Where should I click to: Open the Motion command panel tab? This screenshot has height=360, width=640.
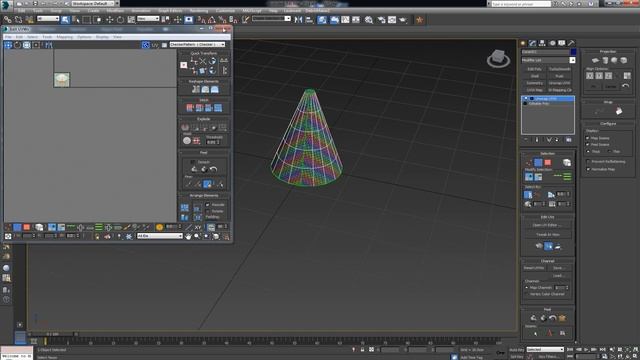pos(552,43)
